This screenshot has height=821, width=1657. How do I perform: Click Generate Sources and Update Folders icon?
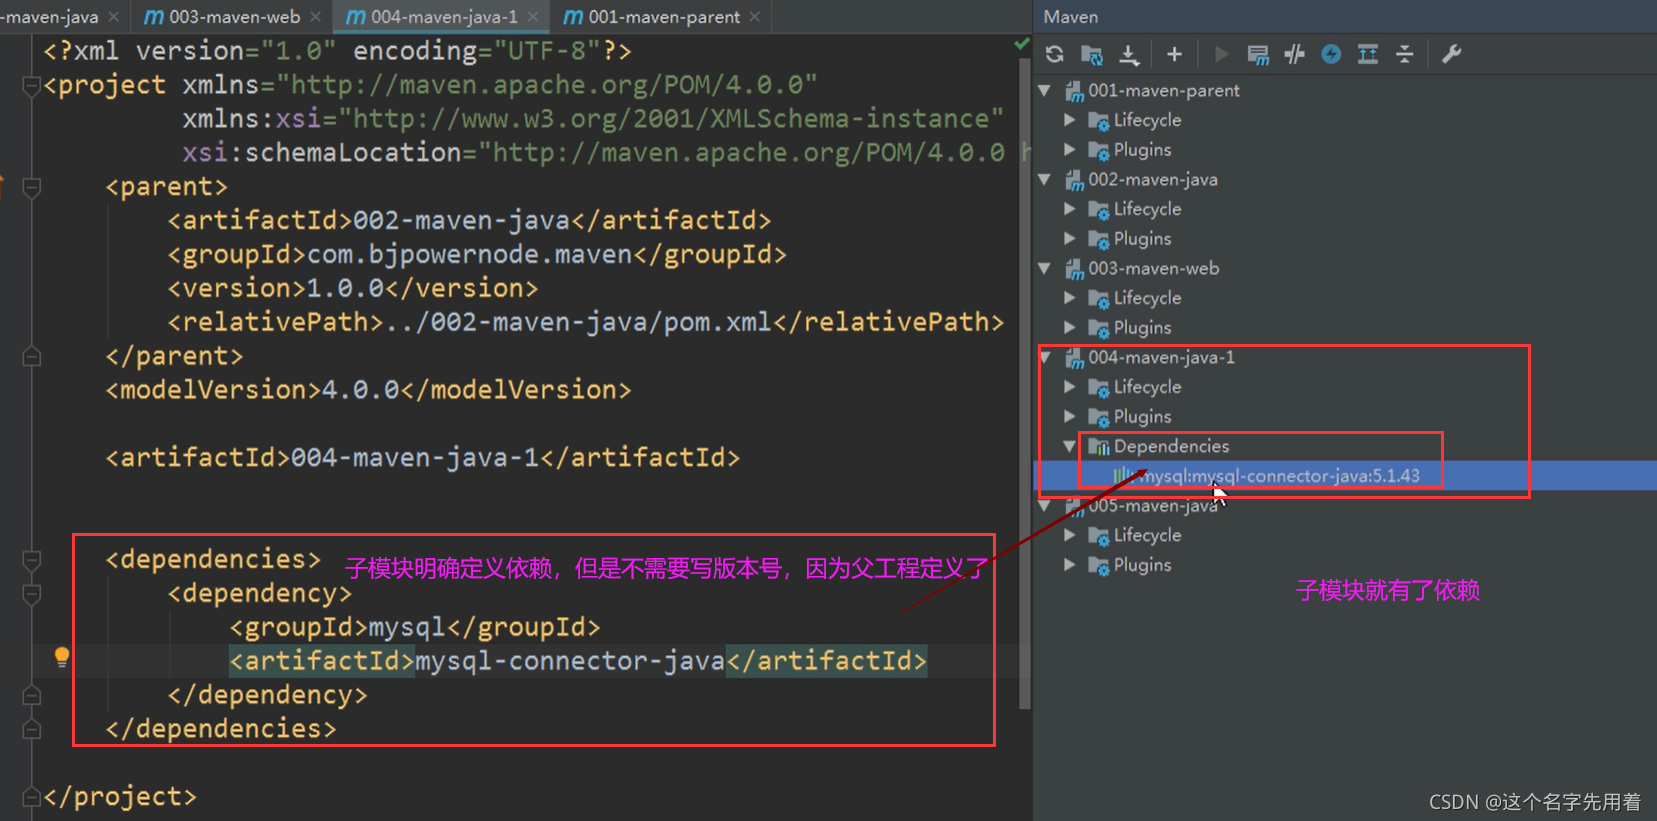[1092, 54]
